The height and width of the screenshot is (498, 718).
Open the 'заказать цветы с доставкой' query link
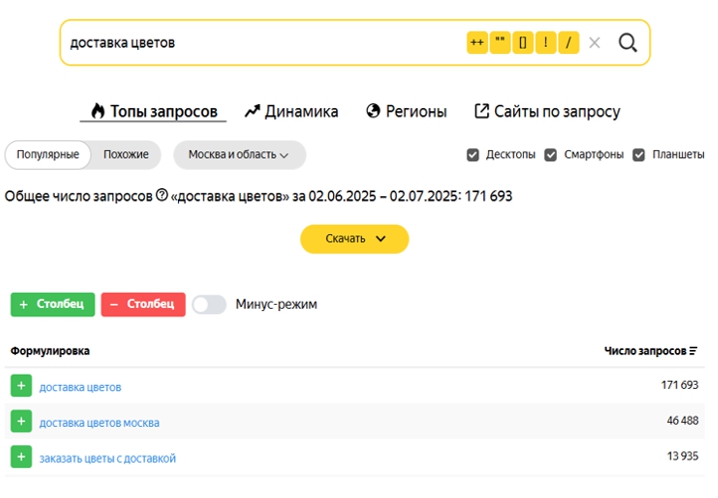tap(107, 458)
